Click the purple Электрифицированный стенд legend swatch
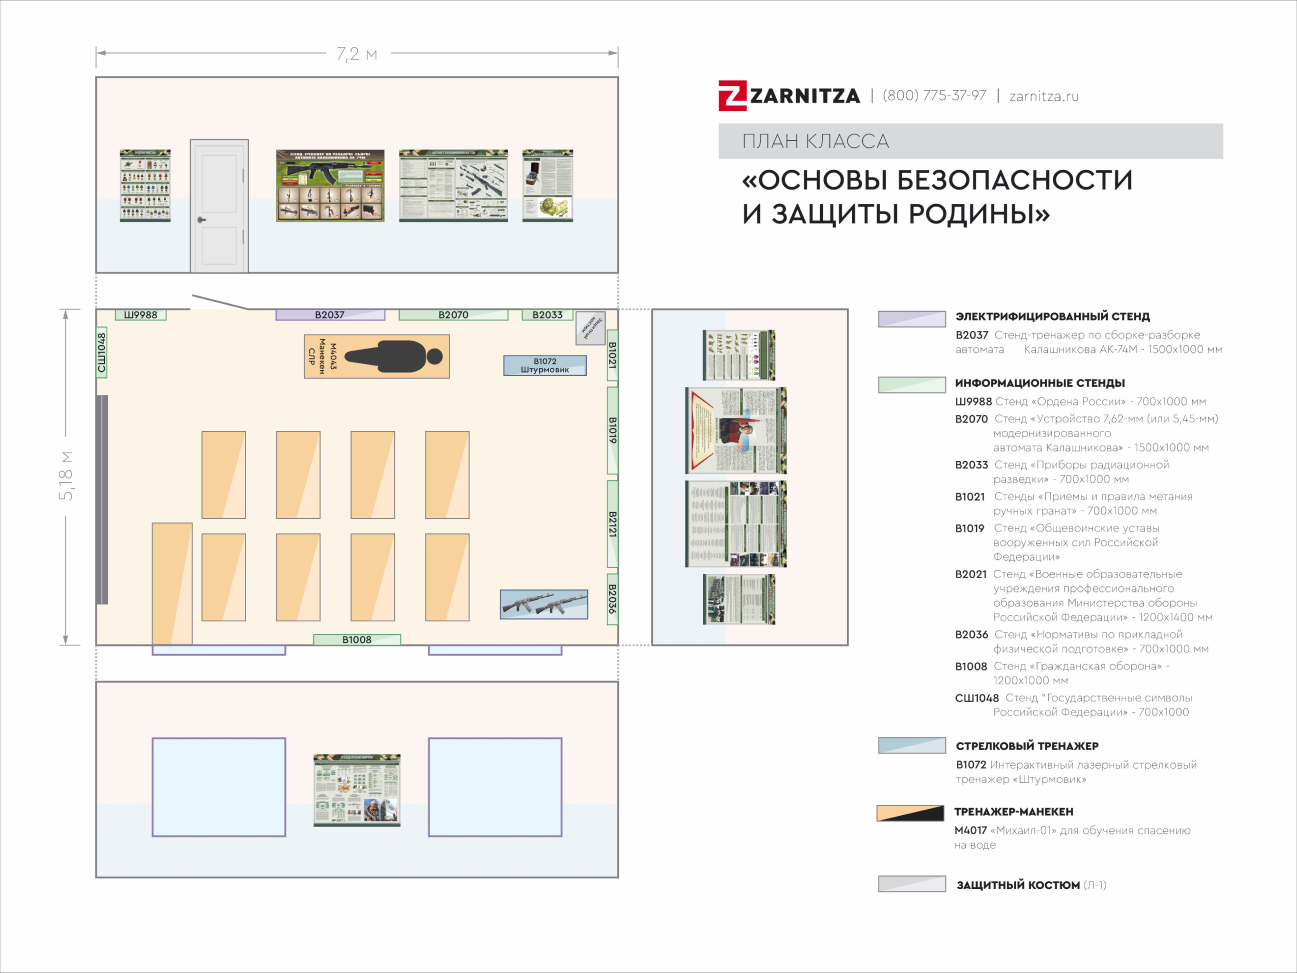 pos(911,319)
